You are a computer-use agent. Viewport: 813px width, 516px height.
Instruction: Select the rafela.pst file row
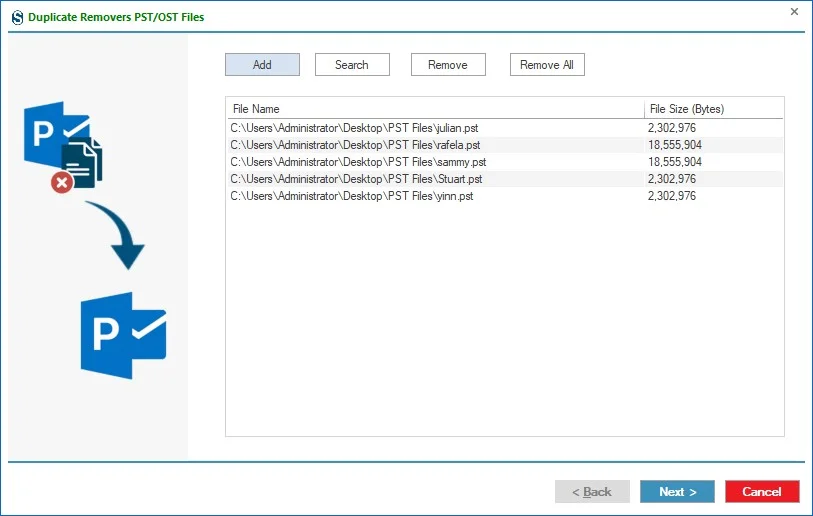pos(505,145)
